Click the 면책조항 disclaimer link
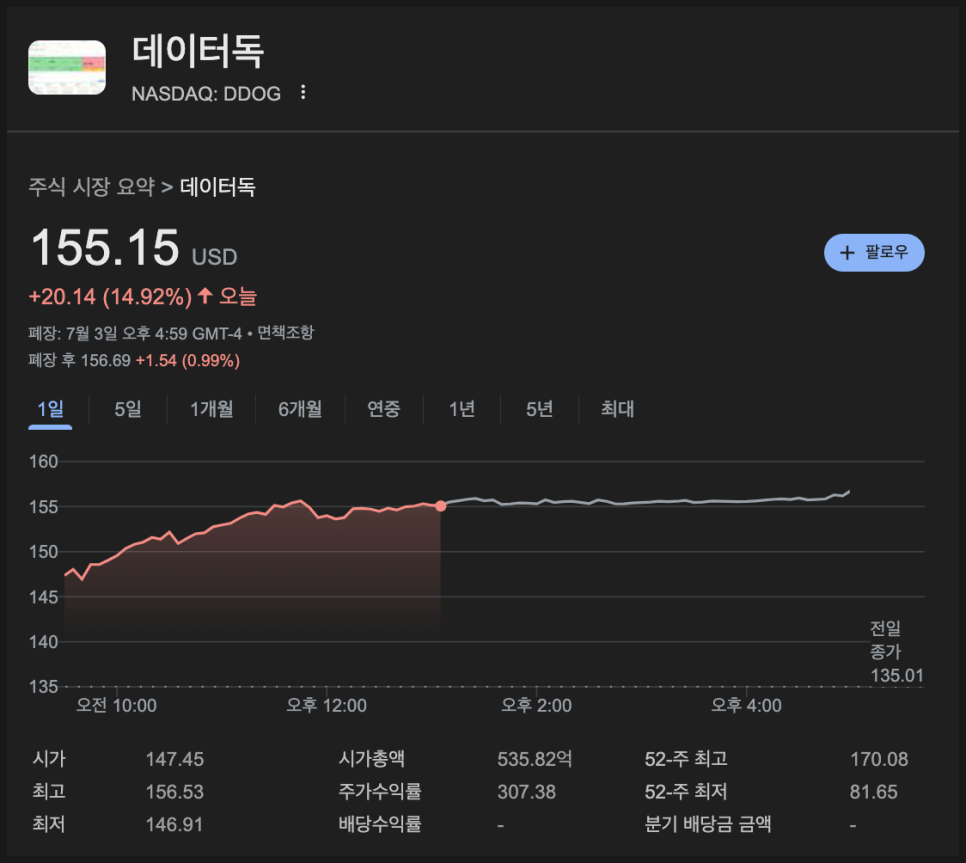Screen dimensions: 966x863 [x=285, y=333]
